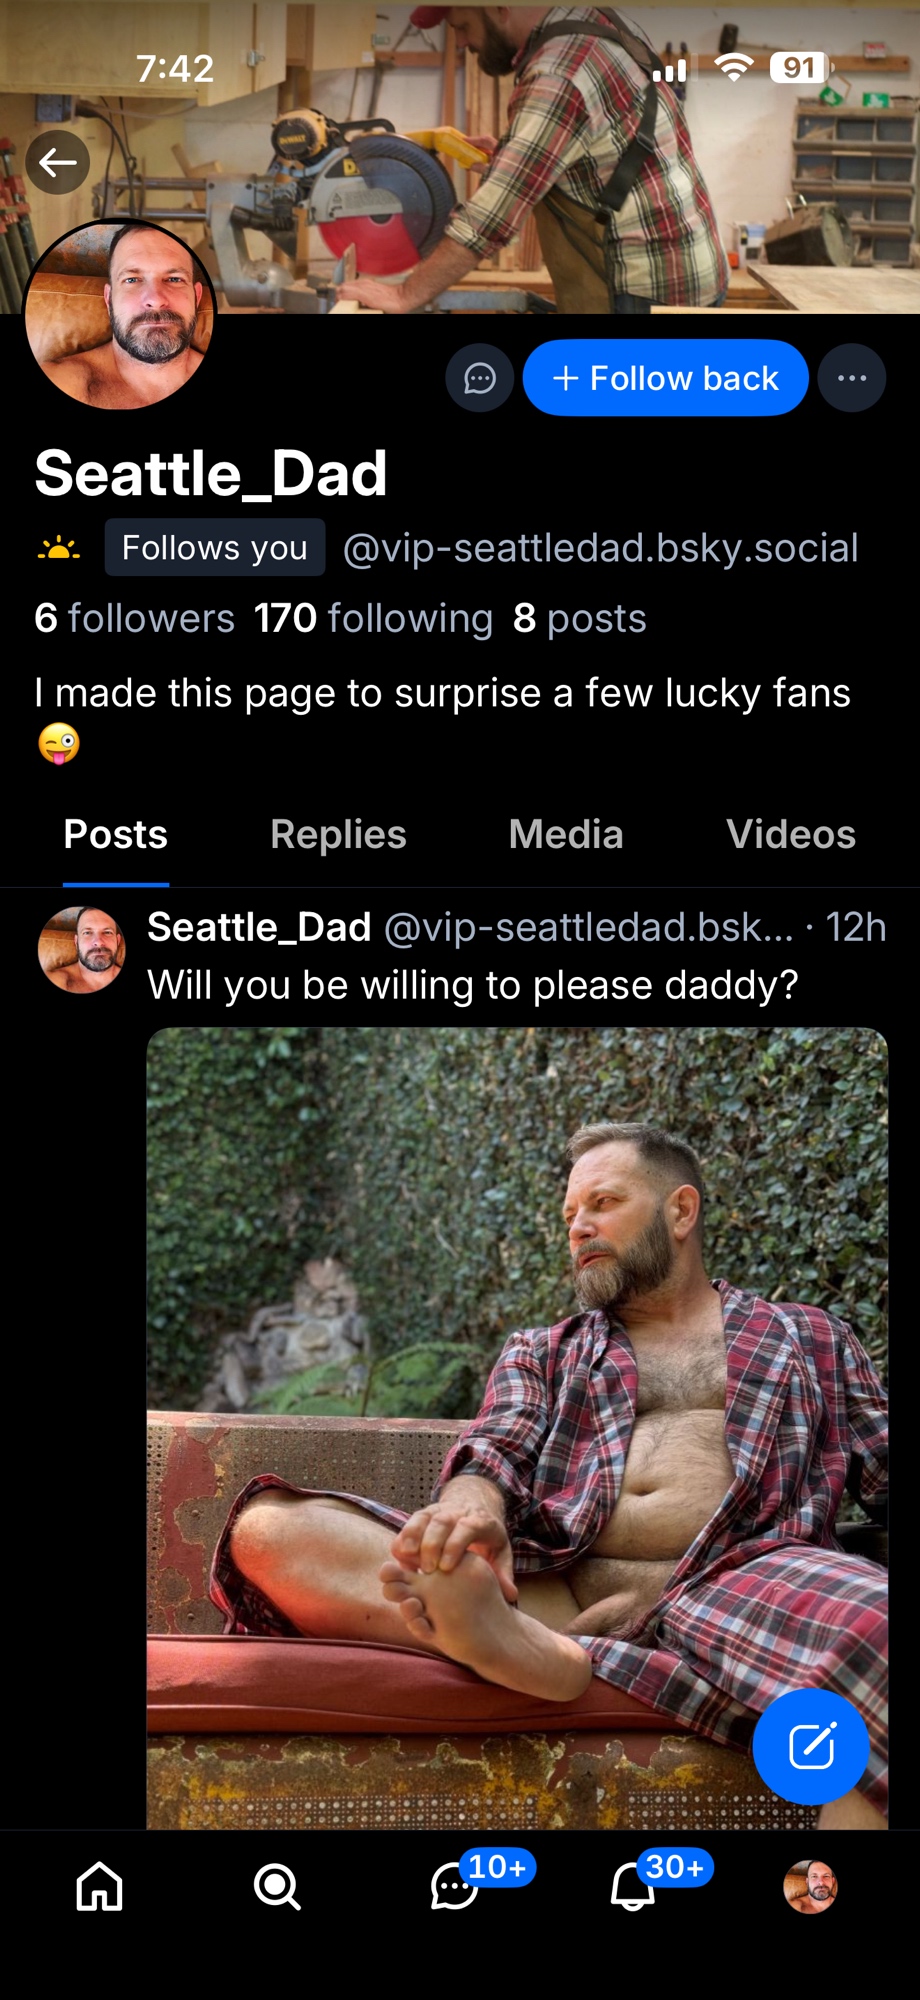920x2000 pixels.
Task: Select the Posts tab
Action: pyautogui.click(x=116, y=834)
